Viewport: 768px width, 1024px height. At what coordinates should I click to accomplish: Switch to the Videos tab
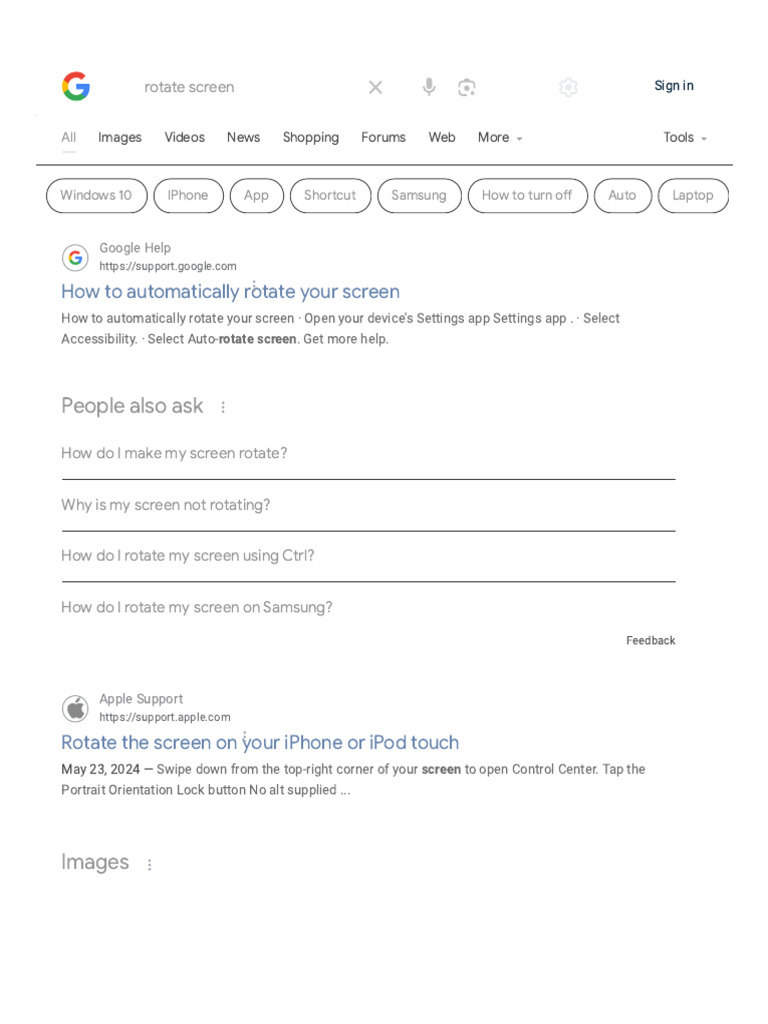click(185, 138)
